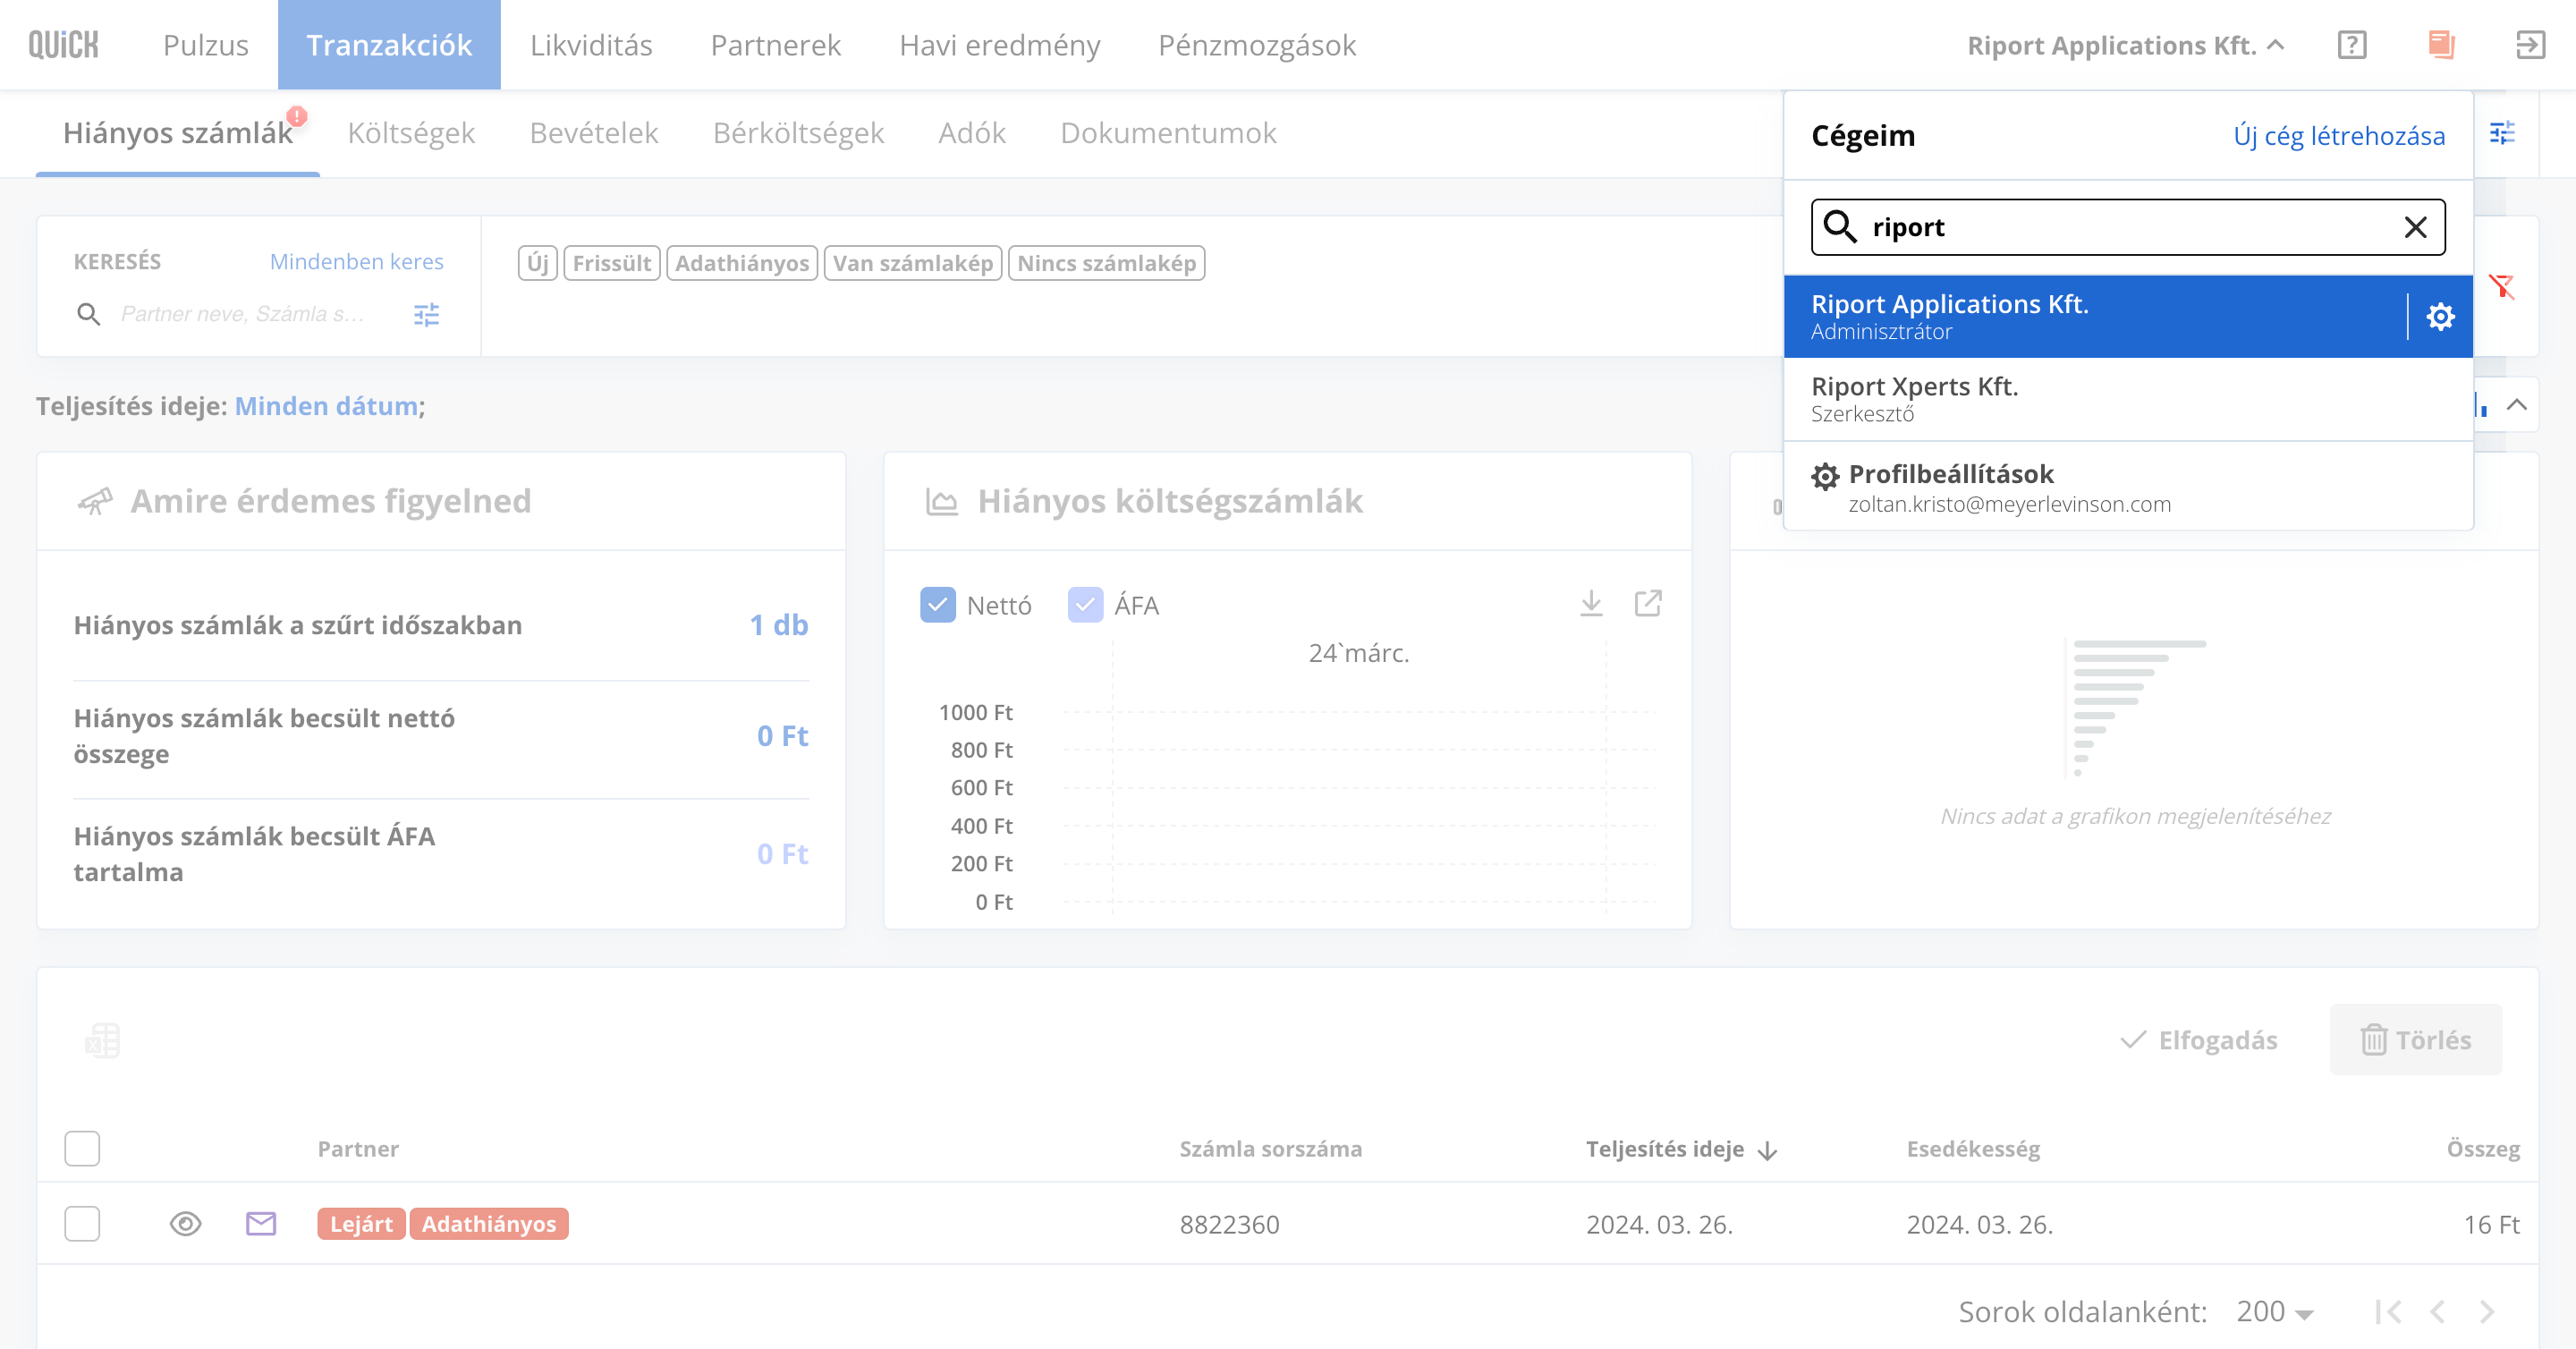Click the search magnifier in Keresés box

[x=89, y=315]
